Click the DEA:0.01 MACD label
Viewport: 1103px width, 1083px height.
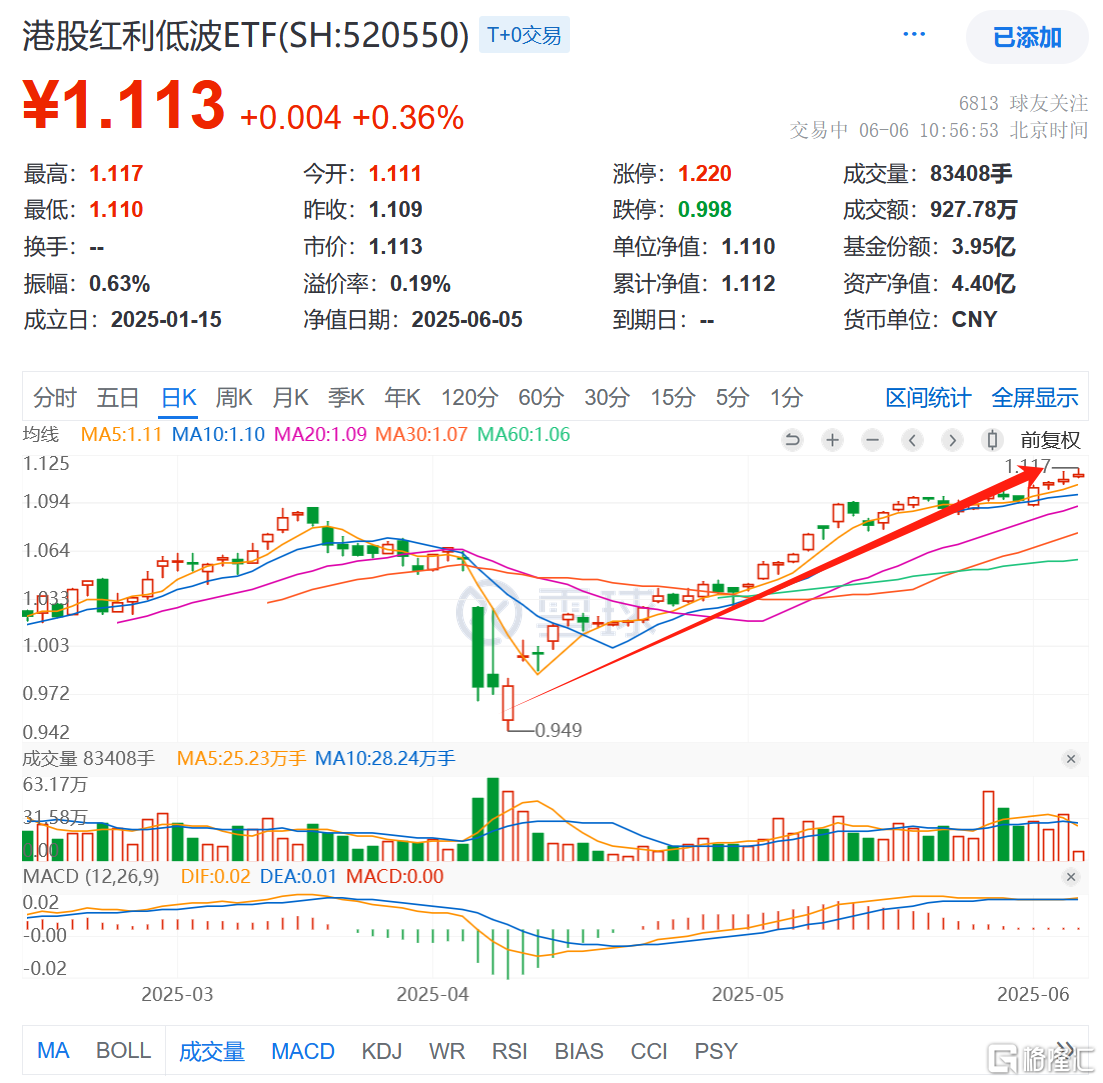click(x=298, y=877)
